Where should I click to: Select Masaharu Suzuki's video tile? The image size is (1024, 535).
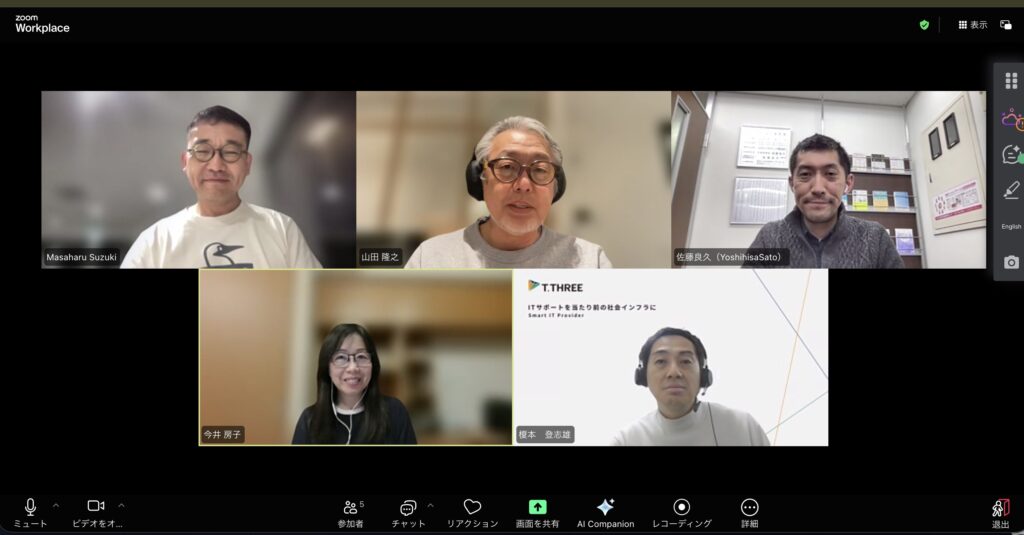198,180
